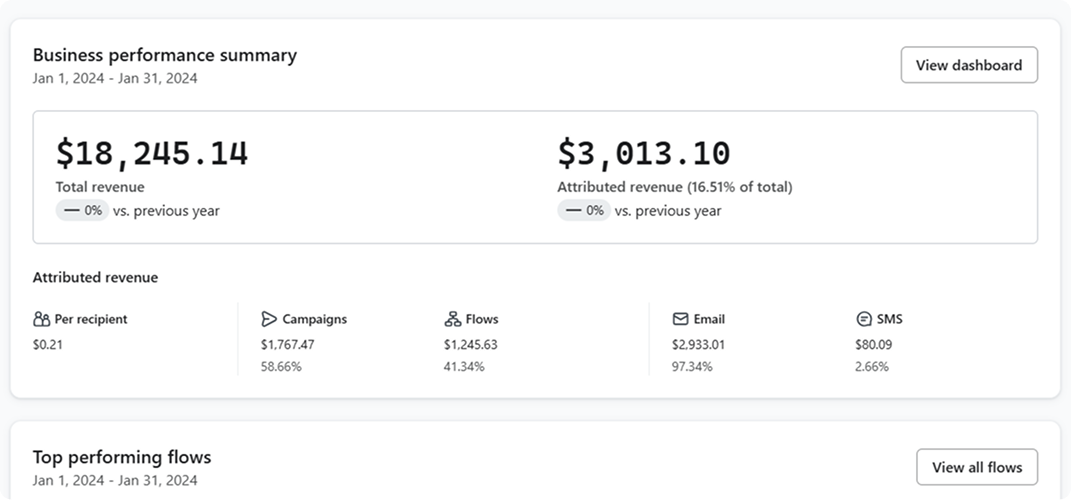
Task: Select the Per recipient value $0.21
Action: 48,344
